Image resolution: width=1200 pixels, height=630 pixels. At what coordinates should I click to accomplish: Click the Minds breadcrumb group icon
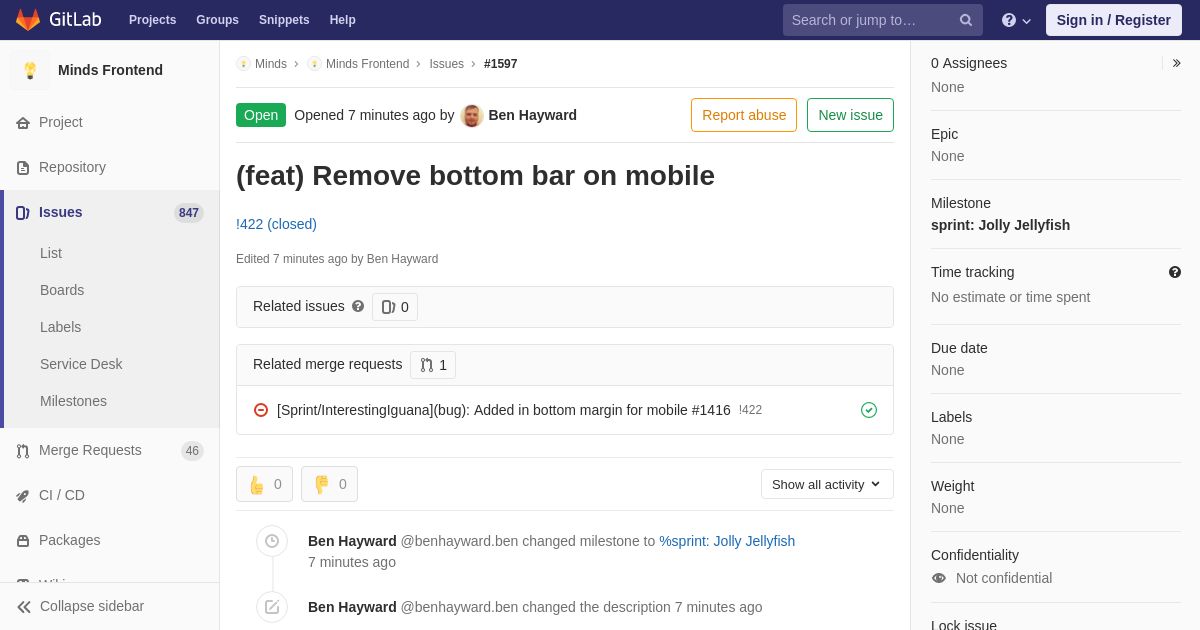243,64
